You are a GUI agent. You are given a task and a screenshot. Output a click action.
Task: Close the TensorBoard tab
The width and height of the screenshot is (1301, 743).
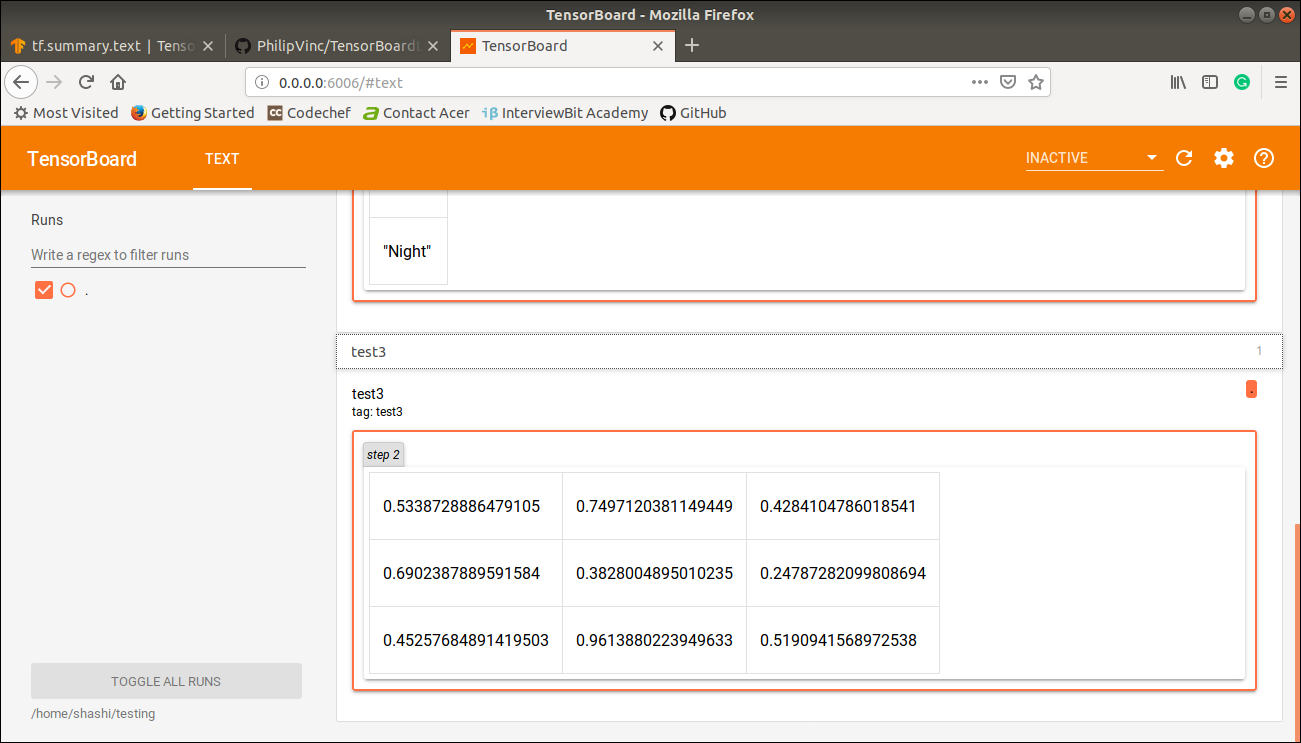(x=658, y=46)
